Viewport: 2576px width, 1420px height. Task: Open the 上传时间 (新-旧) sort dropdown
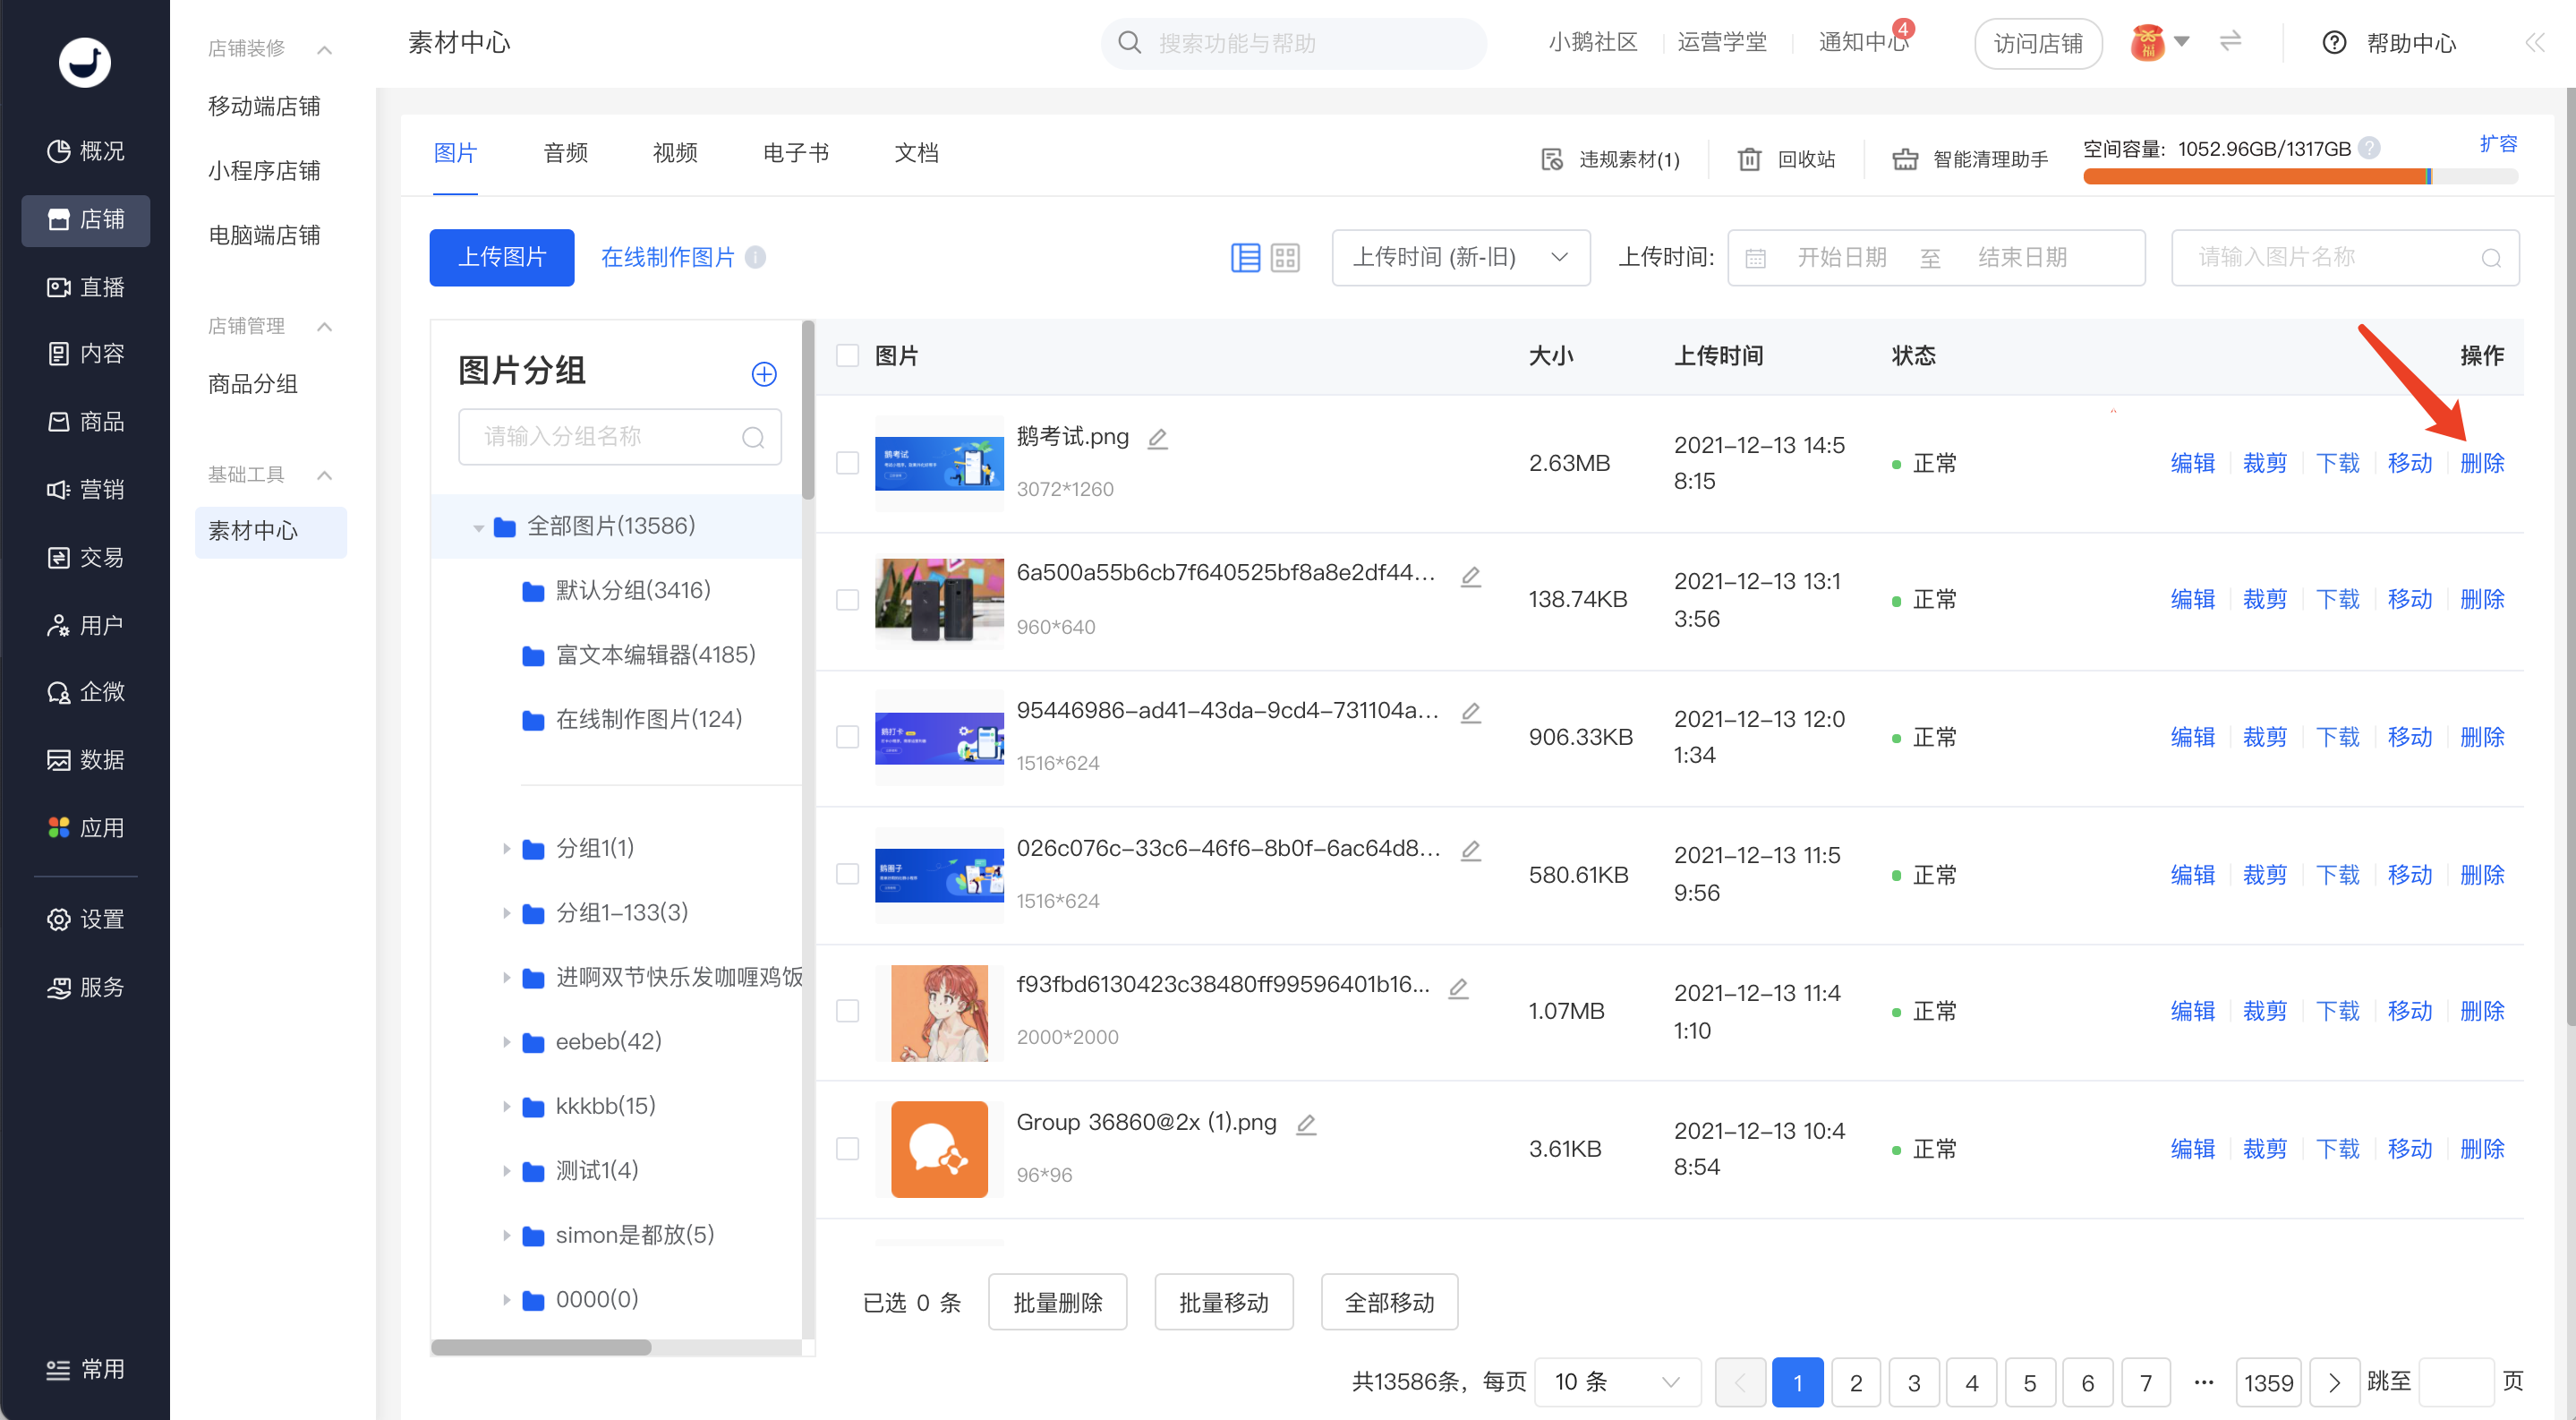[x=1460, y=258]
